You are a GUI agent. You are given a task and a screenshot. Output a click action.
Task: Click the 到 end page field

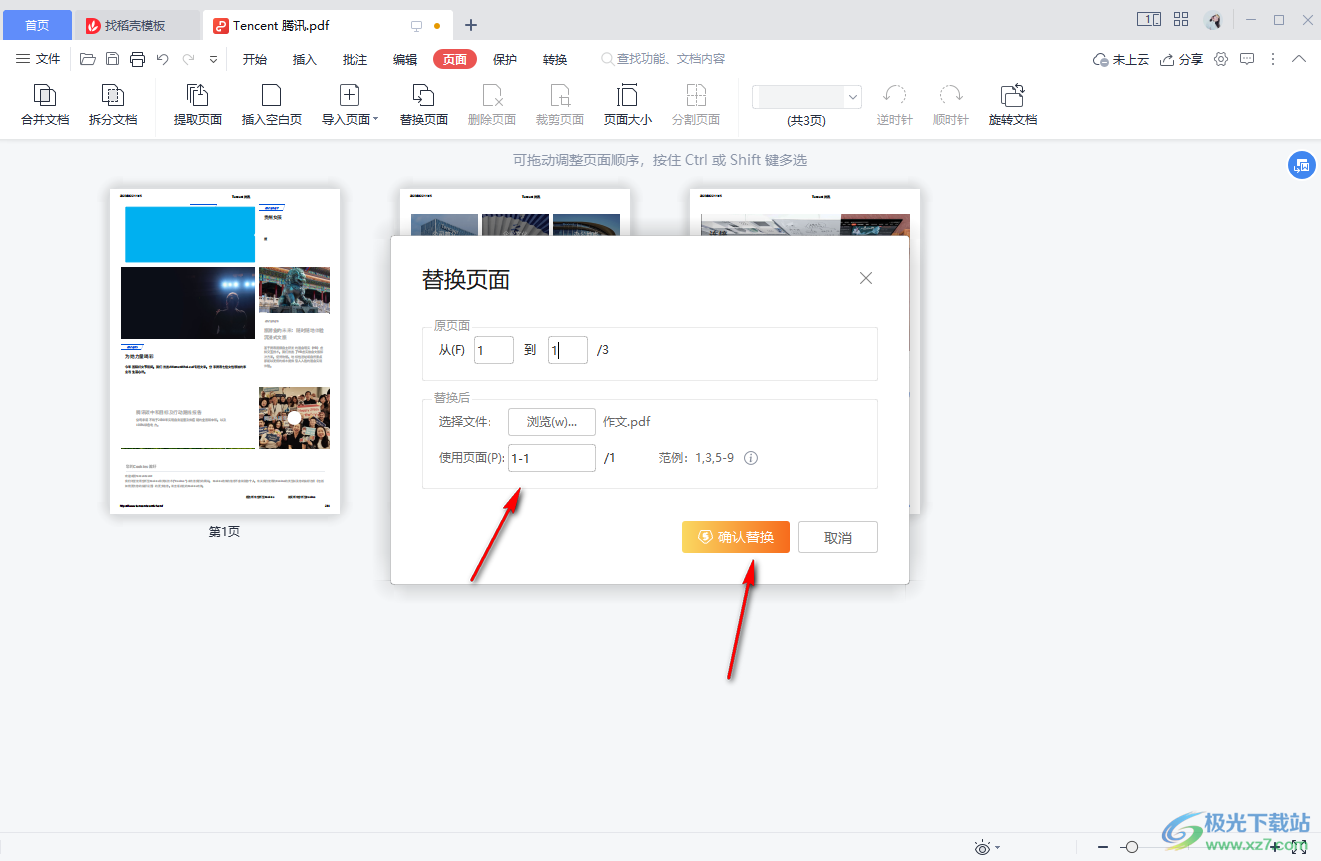click(x=568, y=350)
